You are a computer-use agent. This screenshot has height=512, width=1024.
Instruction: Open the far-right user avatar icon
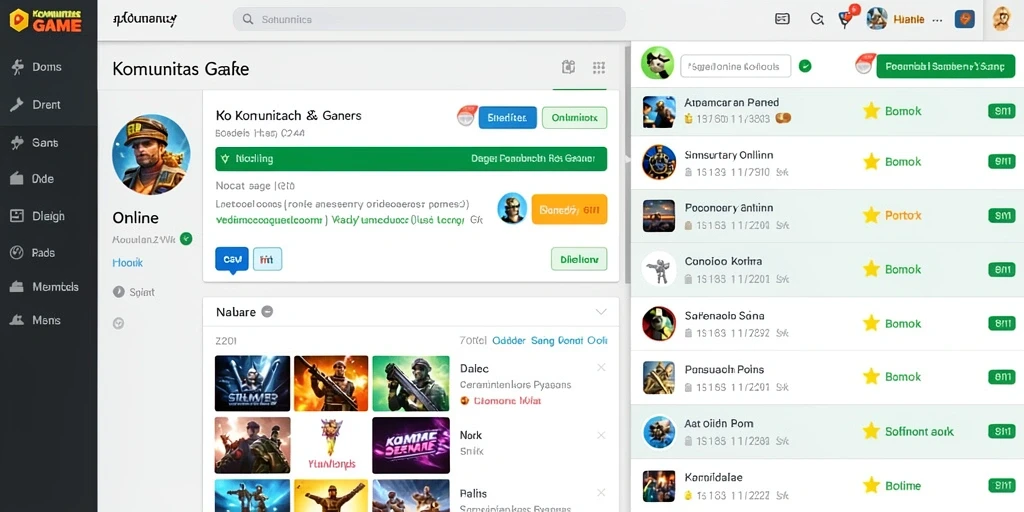pos(1002,19)
